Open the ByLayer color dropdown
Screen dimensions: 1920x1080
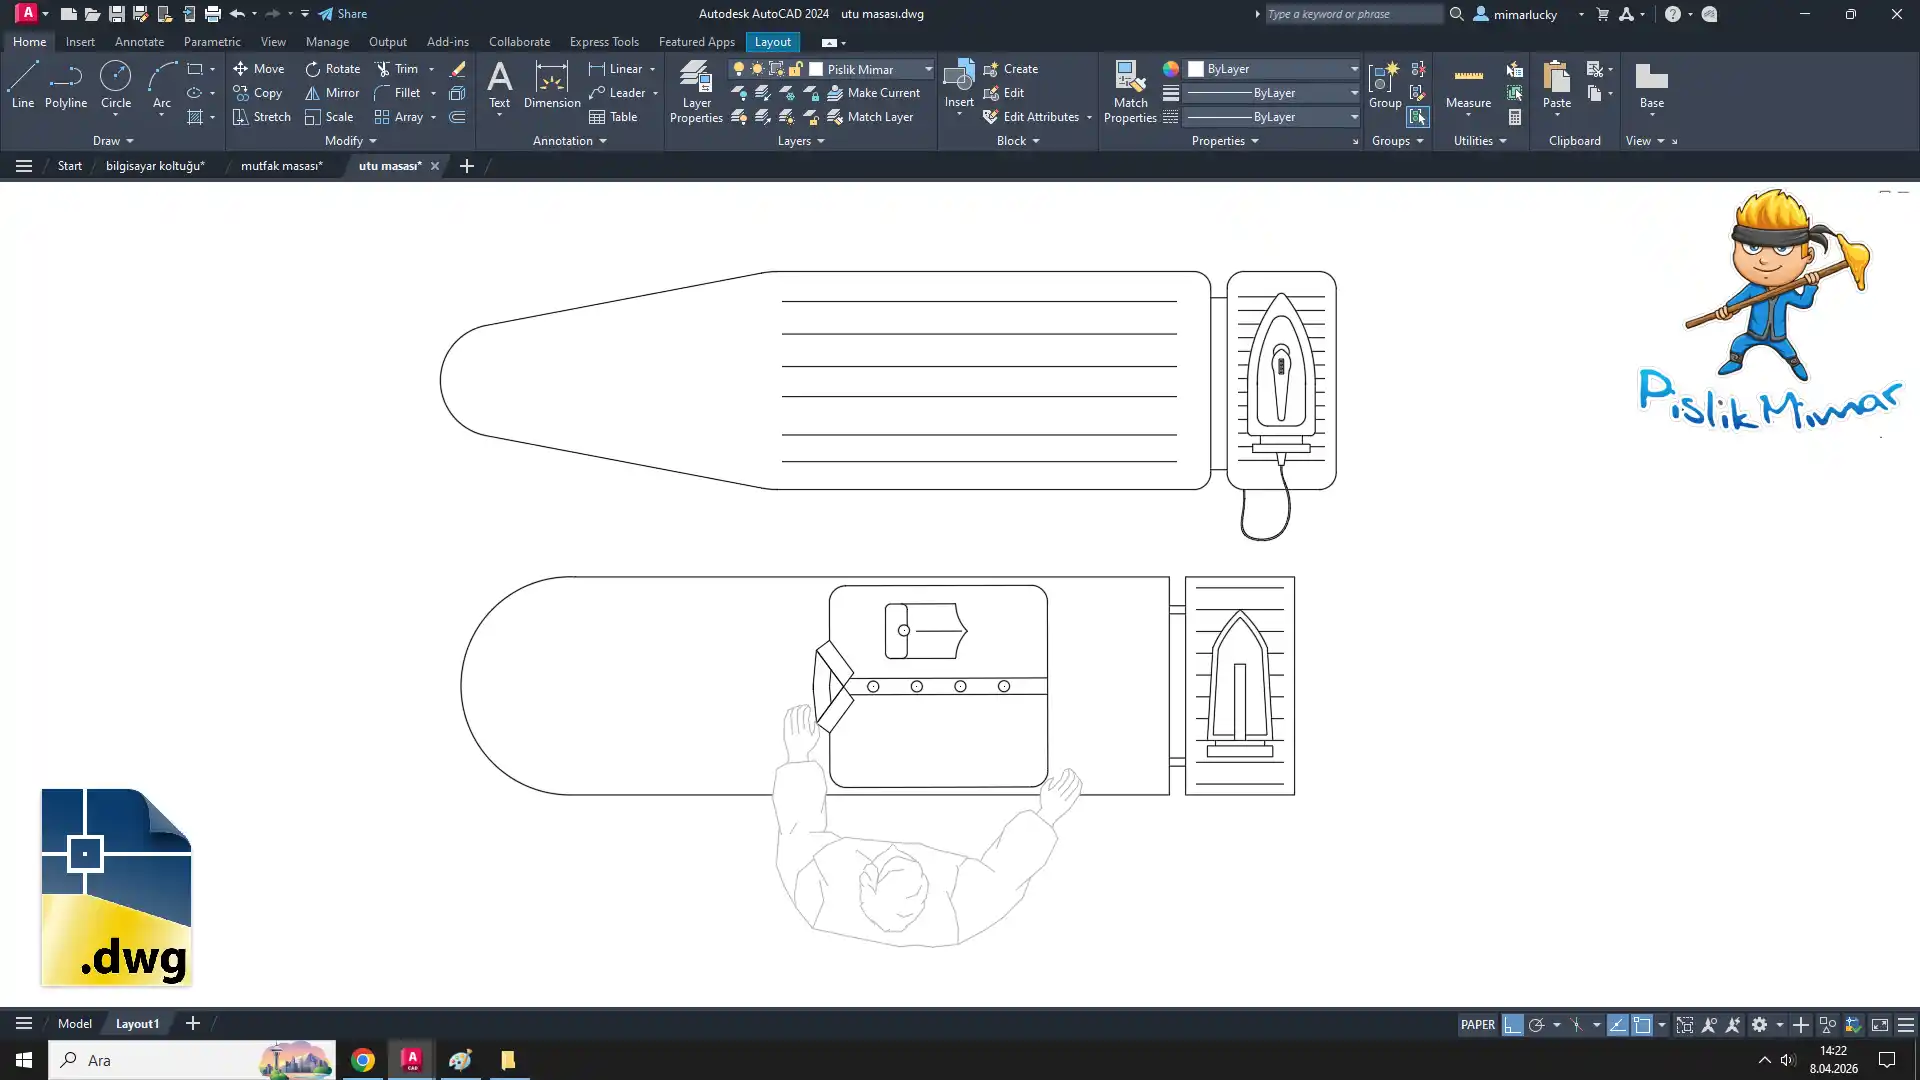tap(1354, 69)
